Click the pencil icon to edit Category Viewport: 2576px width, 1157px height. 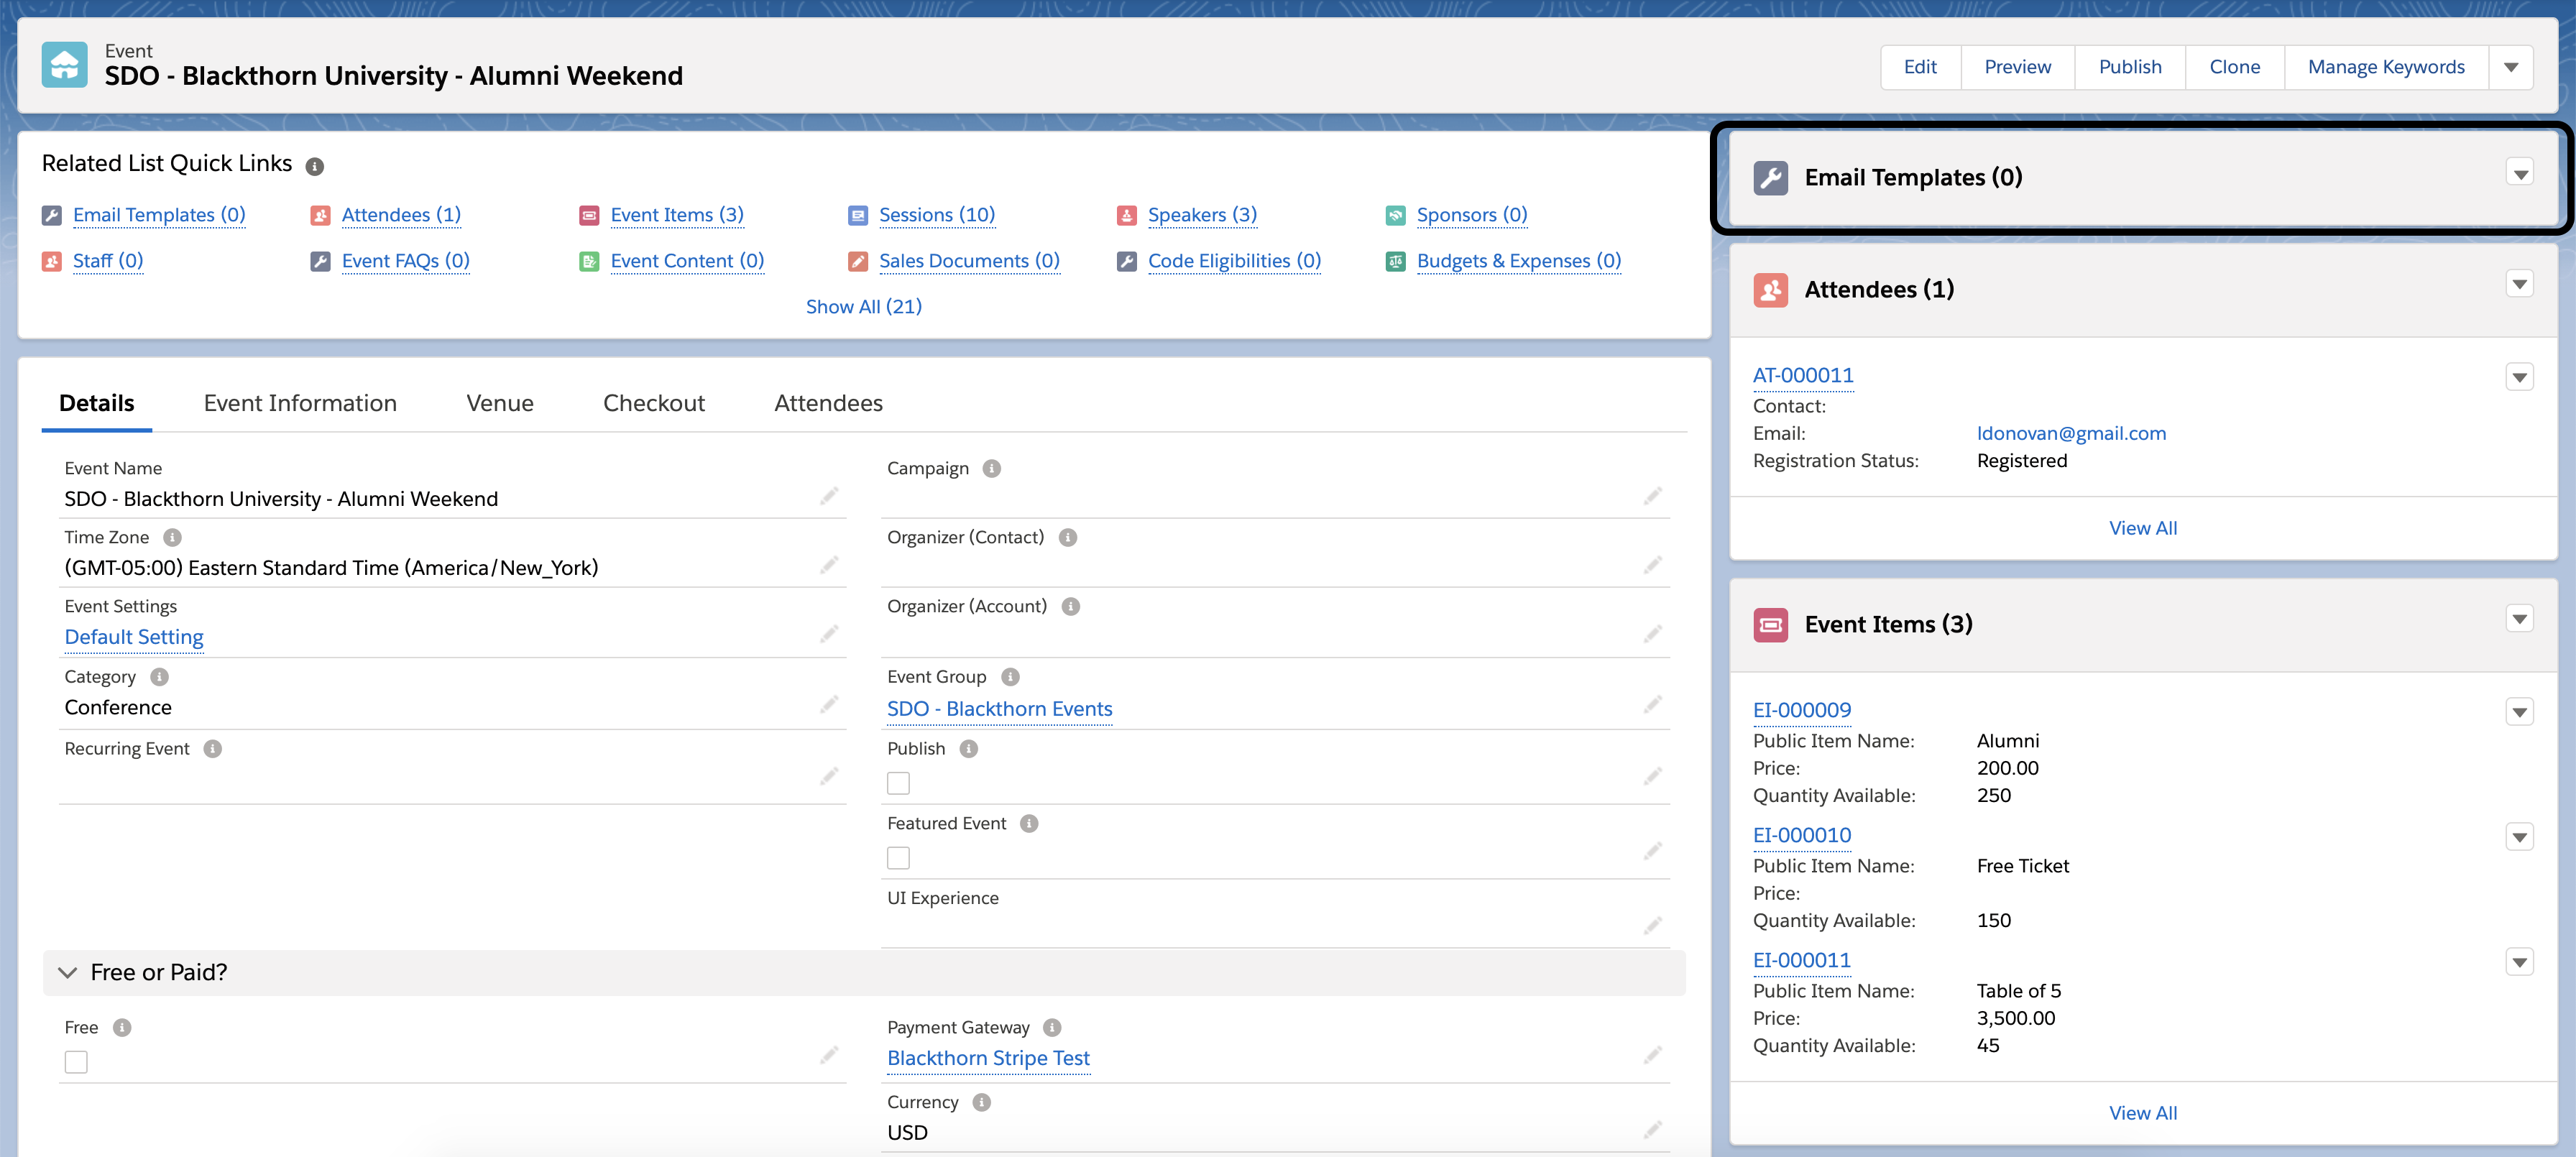(829, 705)
